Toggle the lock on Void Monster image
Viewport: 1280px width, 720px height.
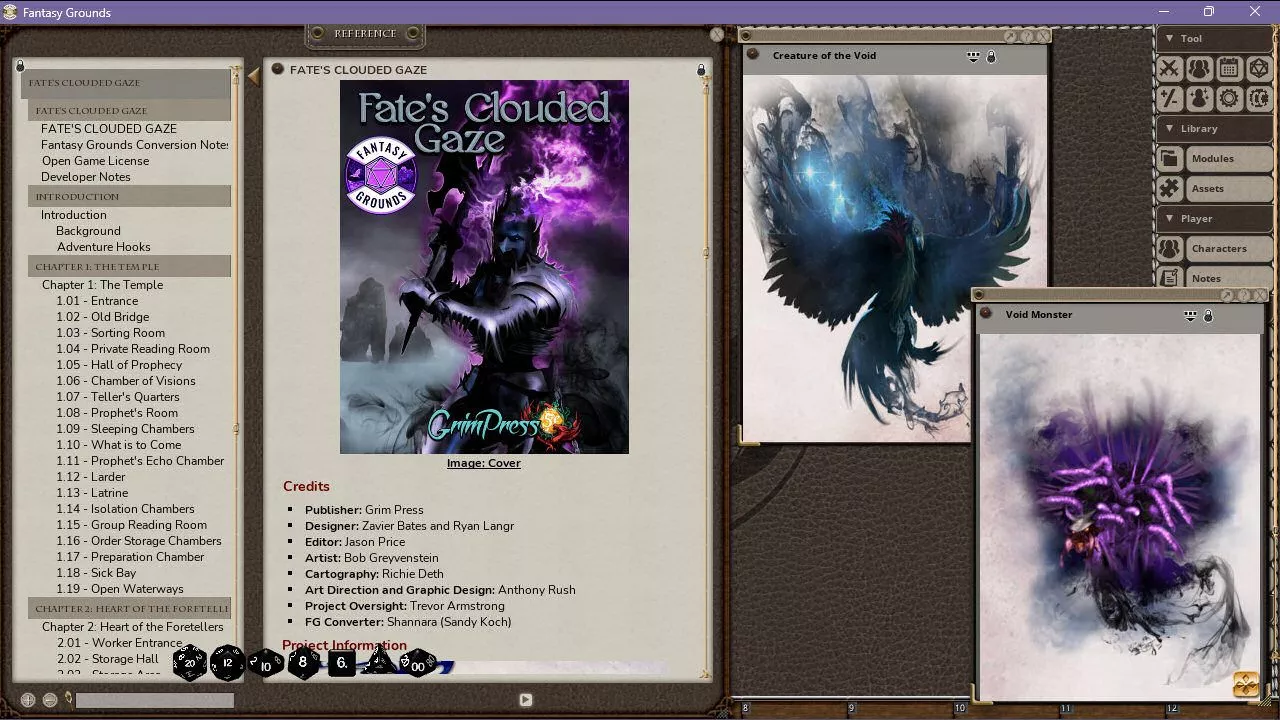pyautogui.click(x=1208, y=316)
